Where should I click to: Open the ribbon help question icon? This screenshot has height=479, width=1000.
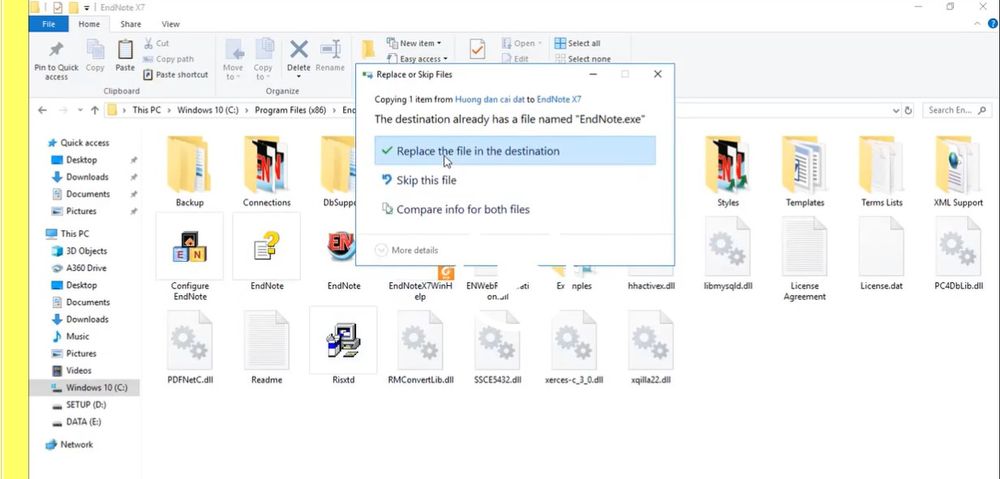(x=992, y=24)
